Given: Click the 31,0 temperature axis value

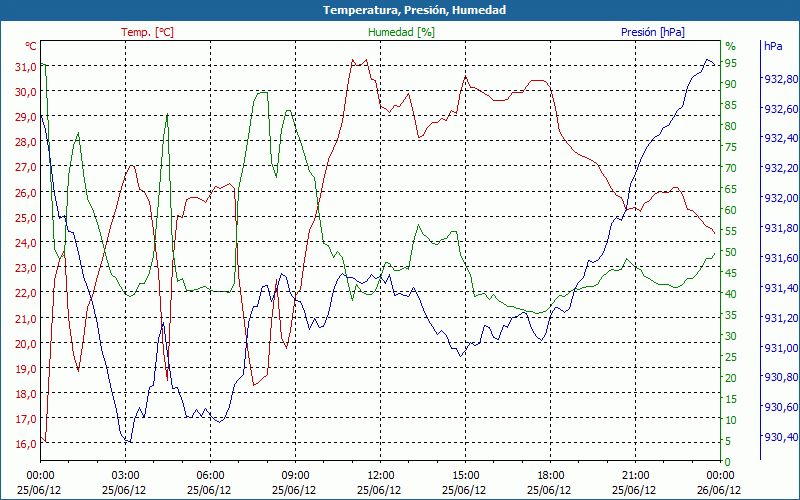Looking at the screenshot, I should [x=26, y=67].
